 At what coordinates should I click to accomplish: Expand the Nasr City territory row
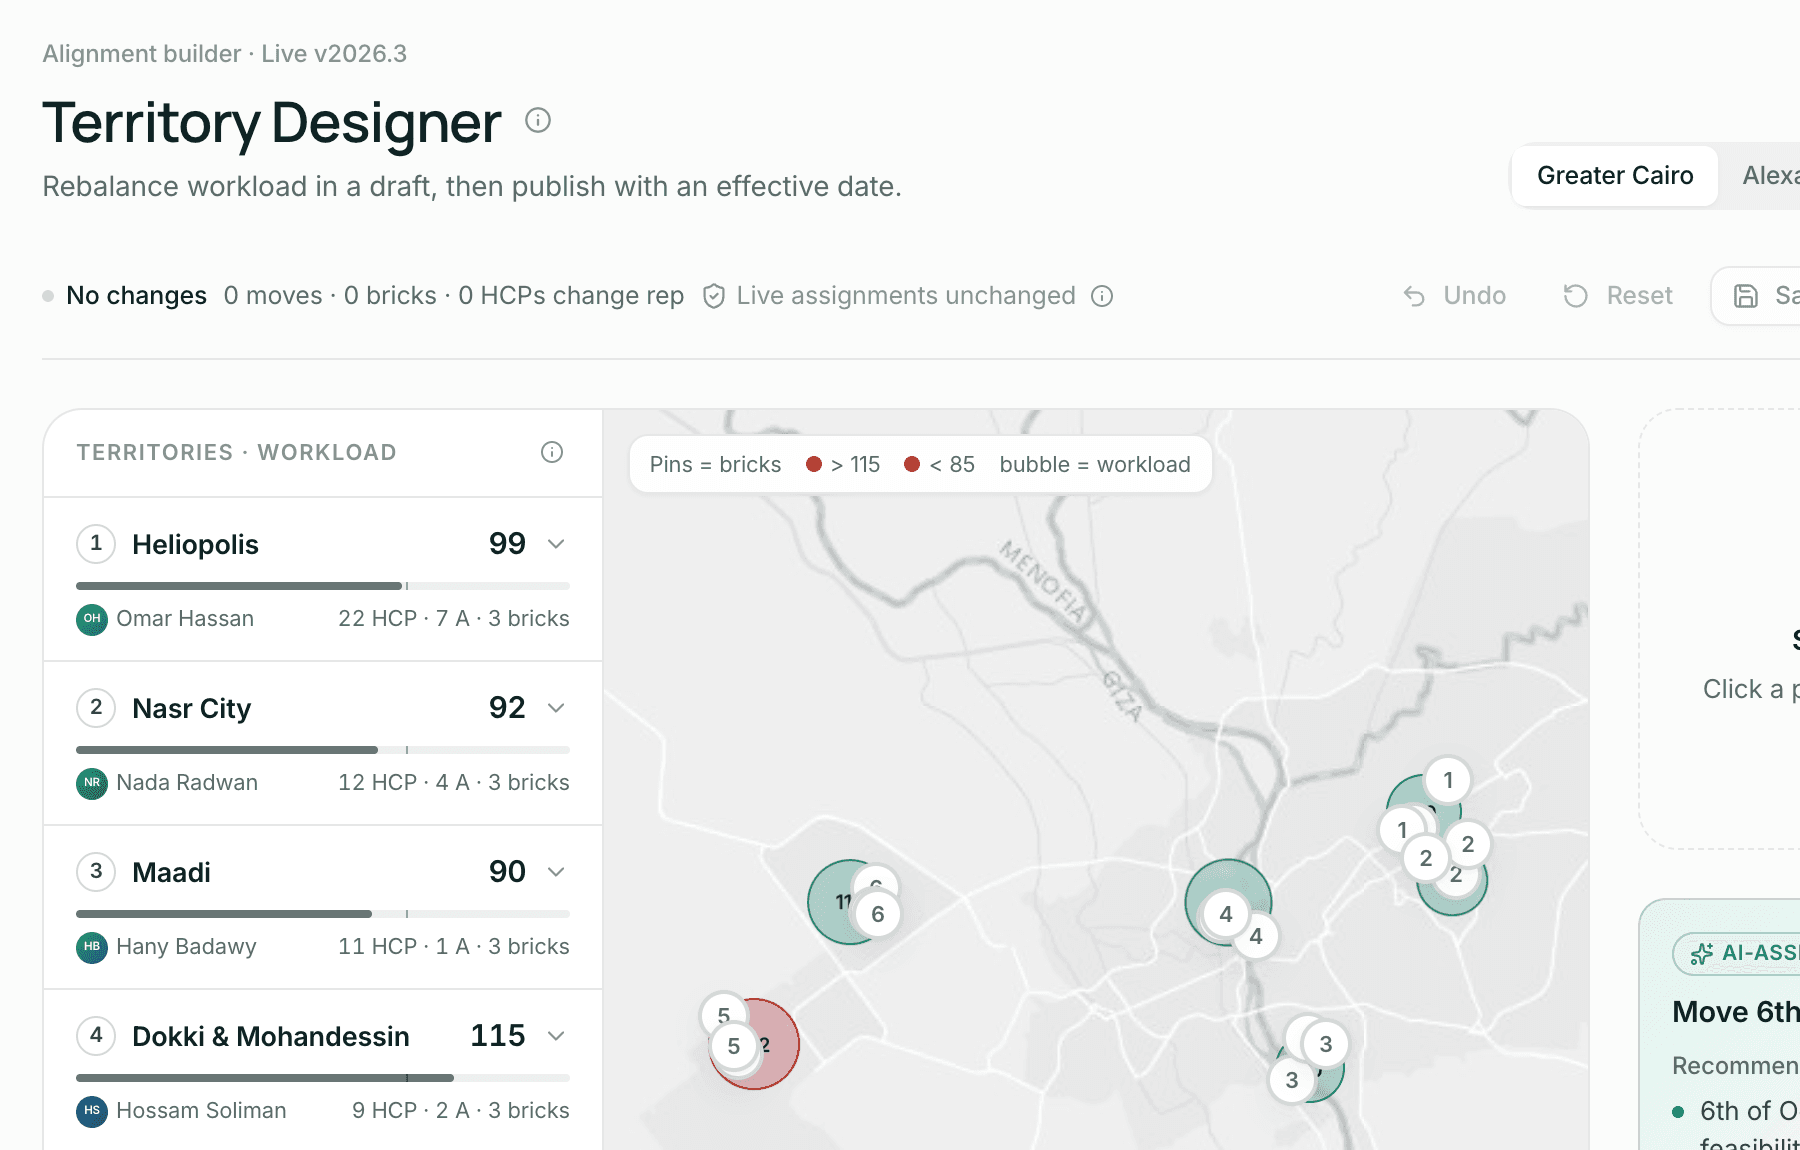557,708
